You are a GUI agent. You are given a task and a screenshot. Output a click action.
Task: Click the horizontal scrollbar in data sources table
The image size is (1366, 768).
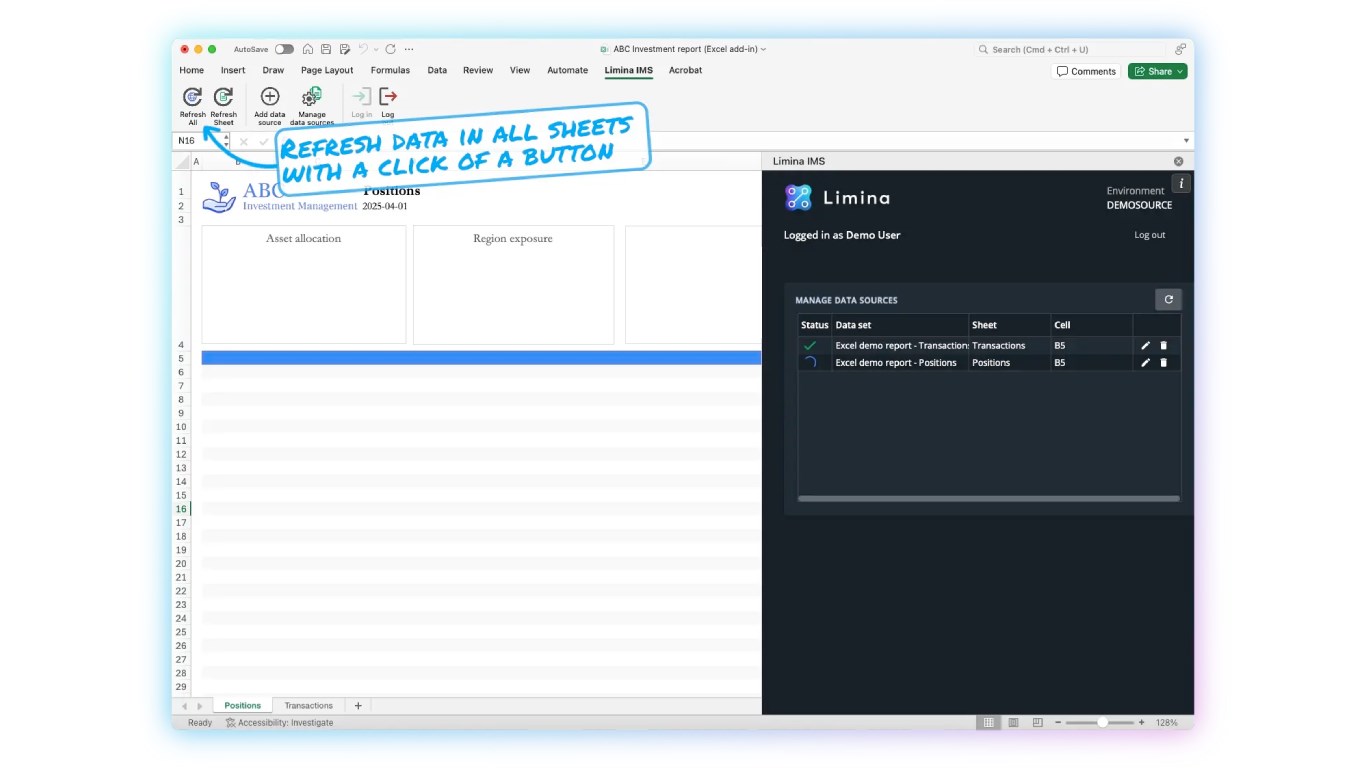point(989,498)
